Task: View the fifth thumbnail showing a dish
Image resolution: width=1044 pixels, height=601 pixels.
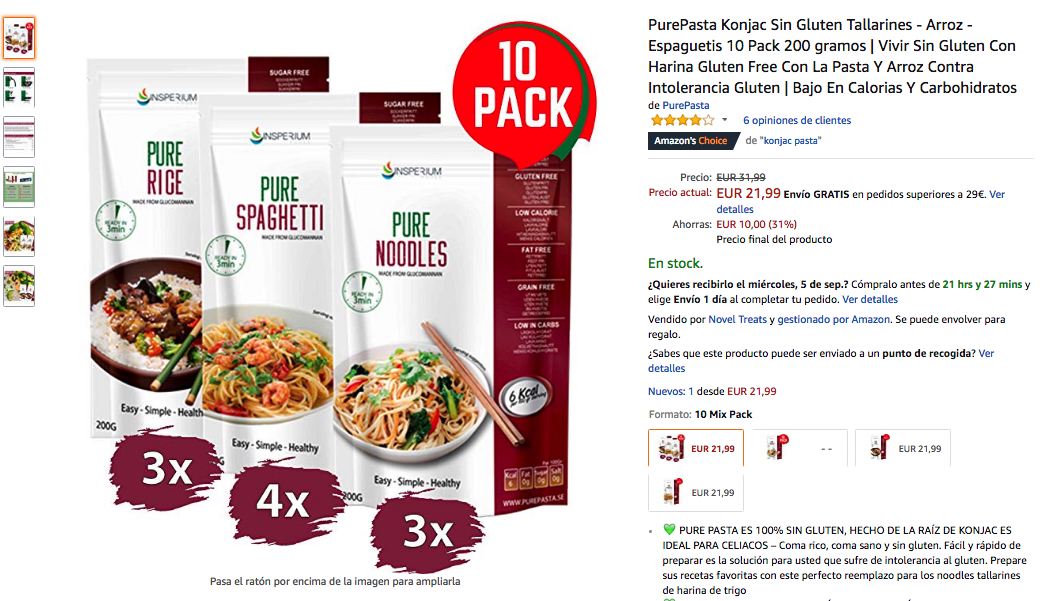Action: (x=19, y=237)
